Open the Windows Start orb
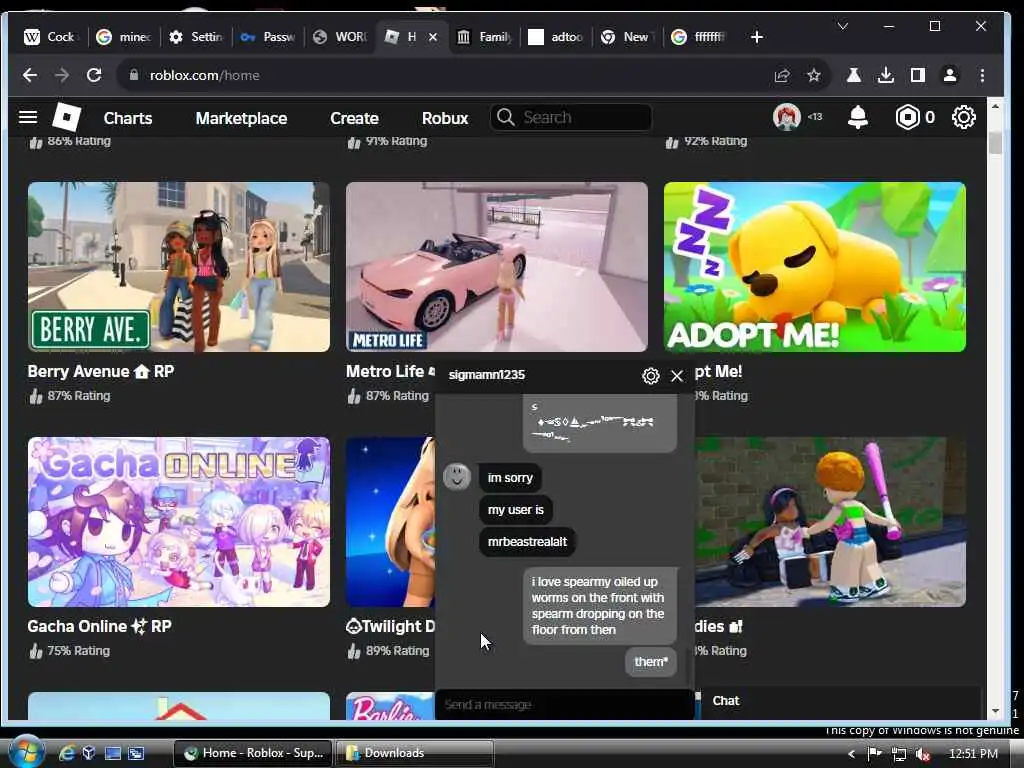 click(25, 752)
